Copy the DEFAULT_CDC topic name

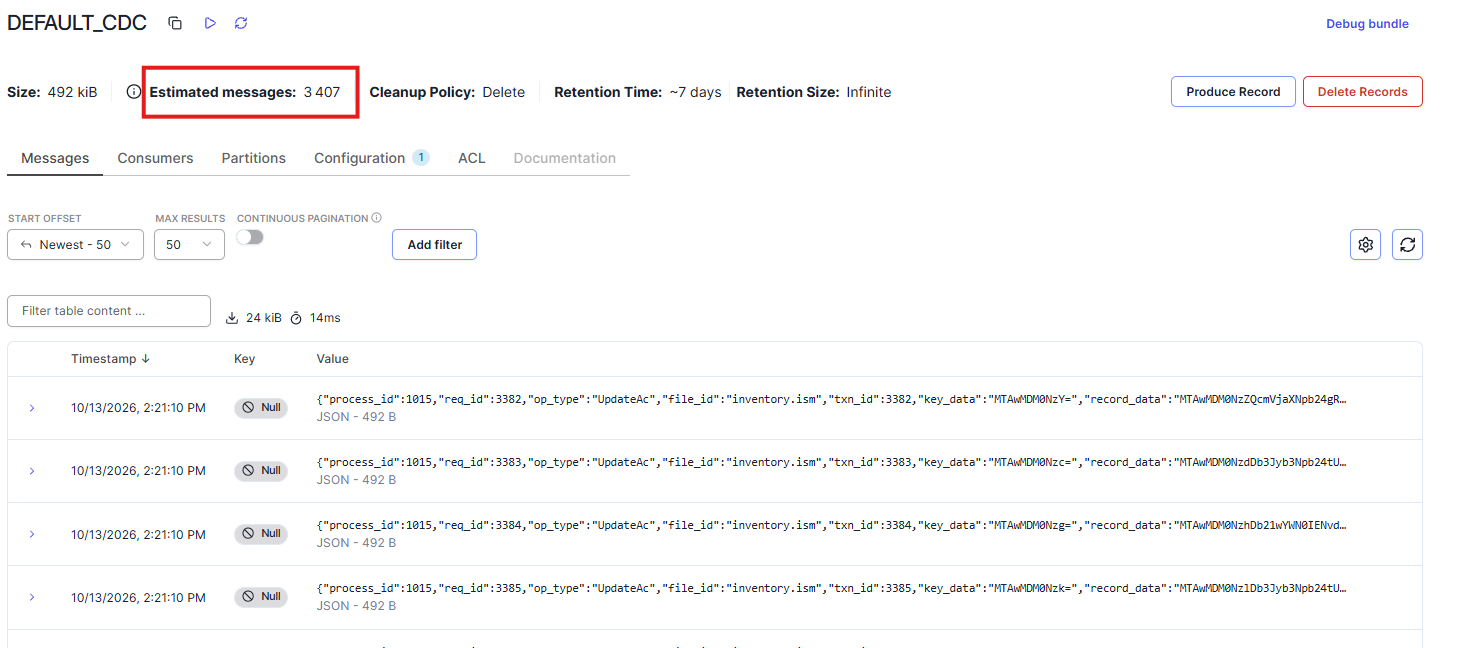tap(175, 23)
